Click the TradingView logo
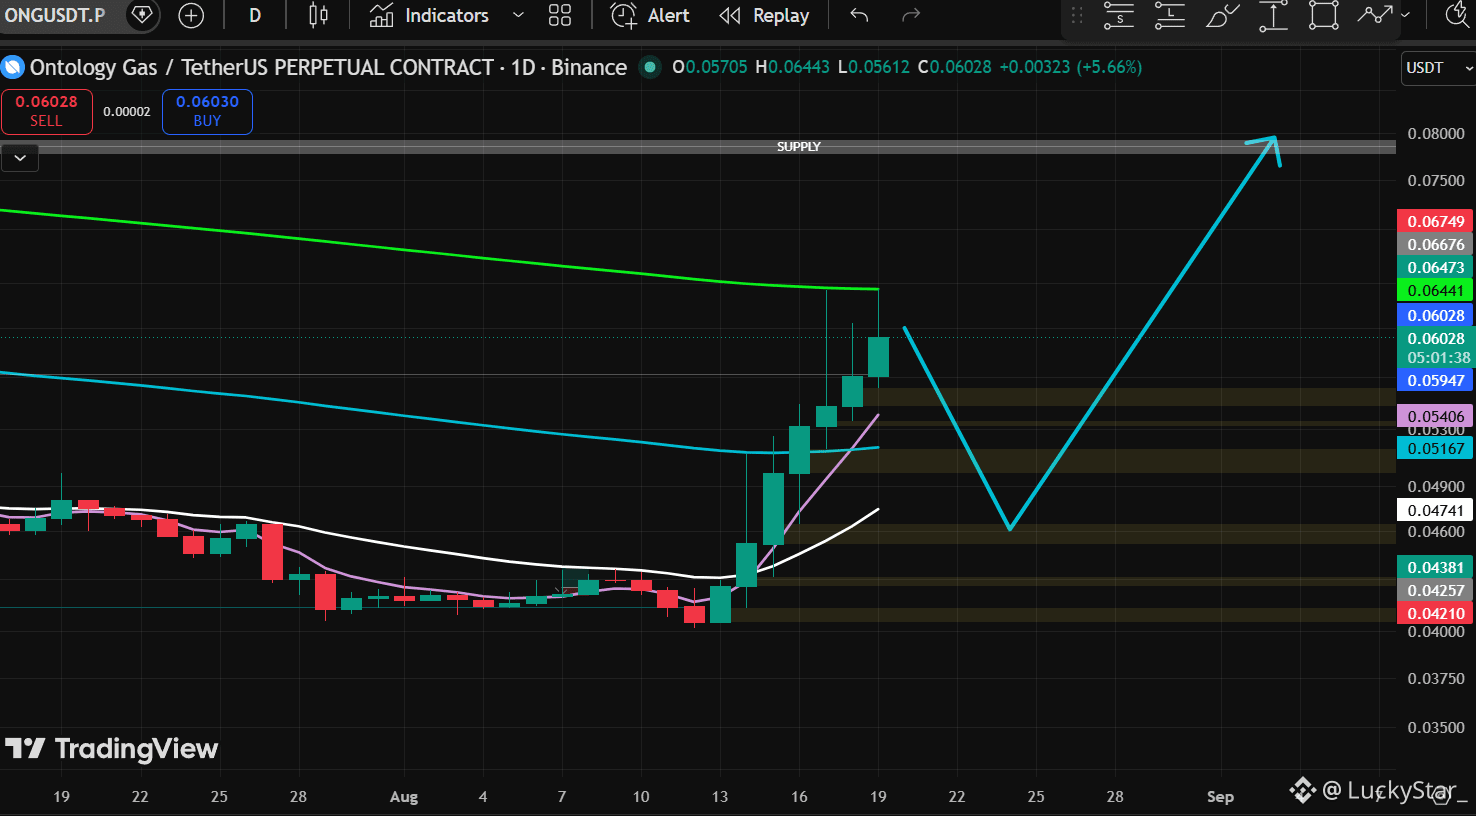Viewport: 1476px width, 816px height. click(x=111, y=749)
